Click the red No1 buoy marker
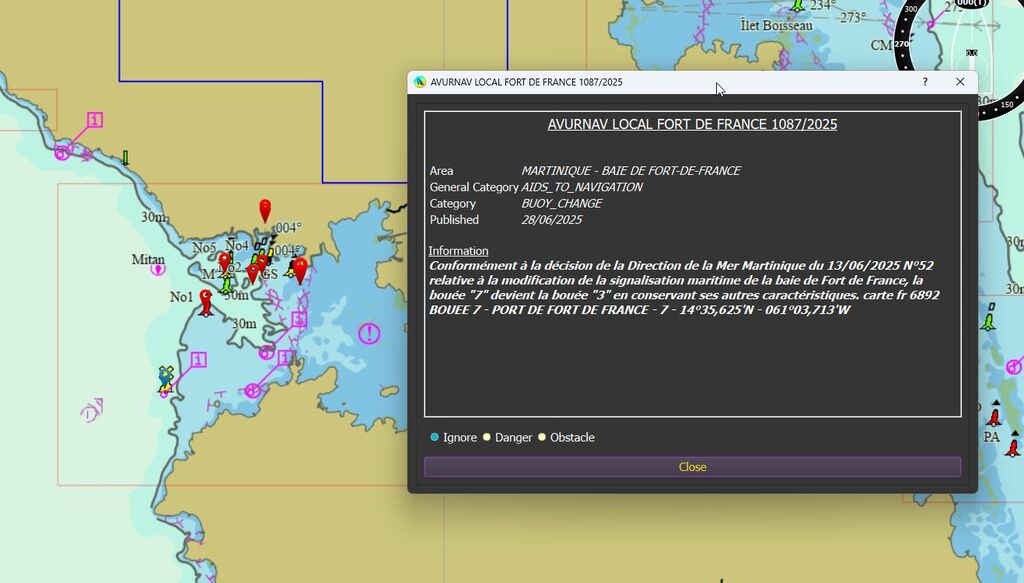Viewport: 1024px width, 583px height. tap(206, 302)
